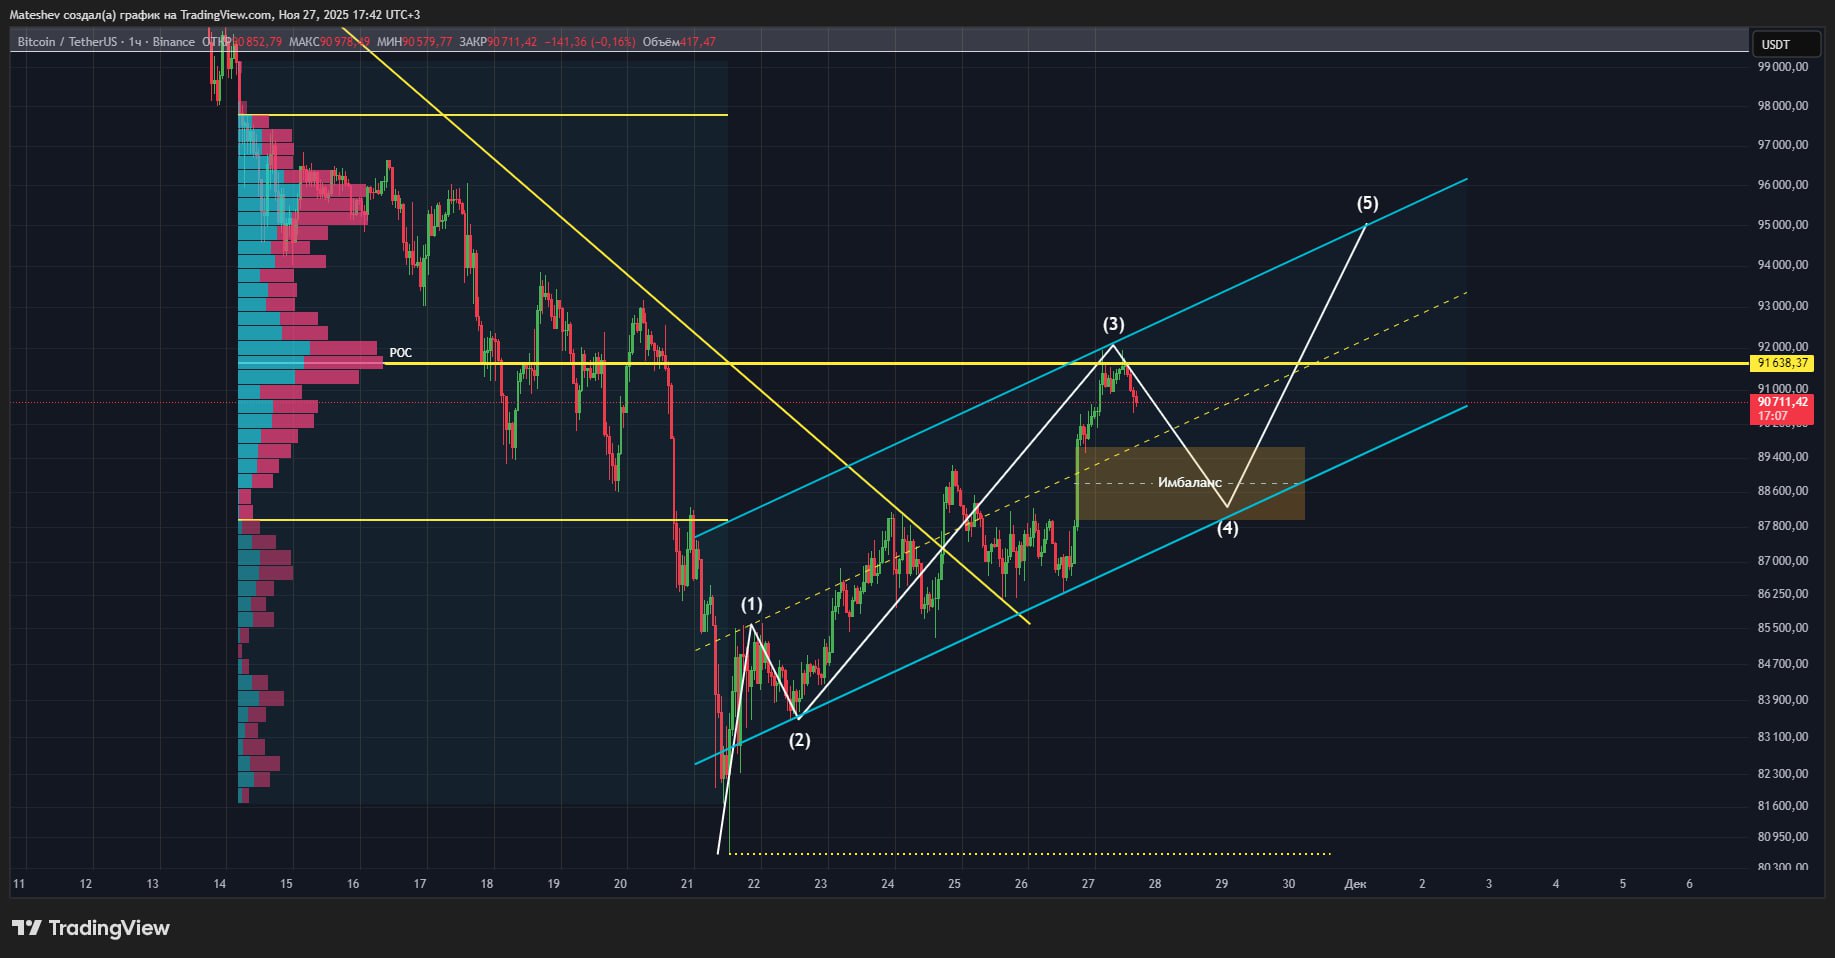Select the wave (4) marker label
This screenshot has width=1835, height=958.
pyautogui.click(x=1227, y=529)
